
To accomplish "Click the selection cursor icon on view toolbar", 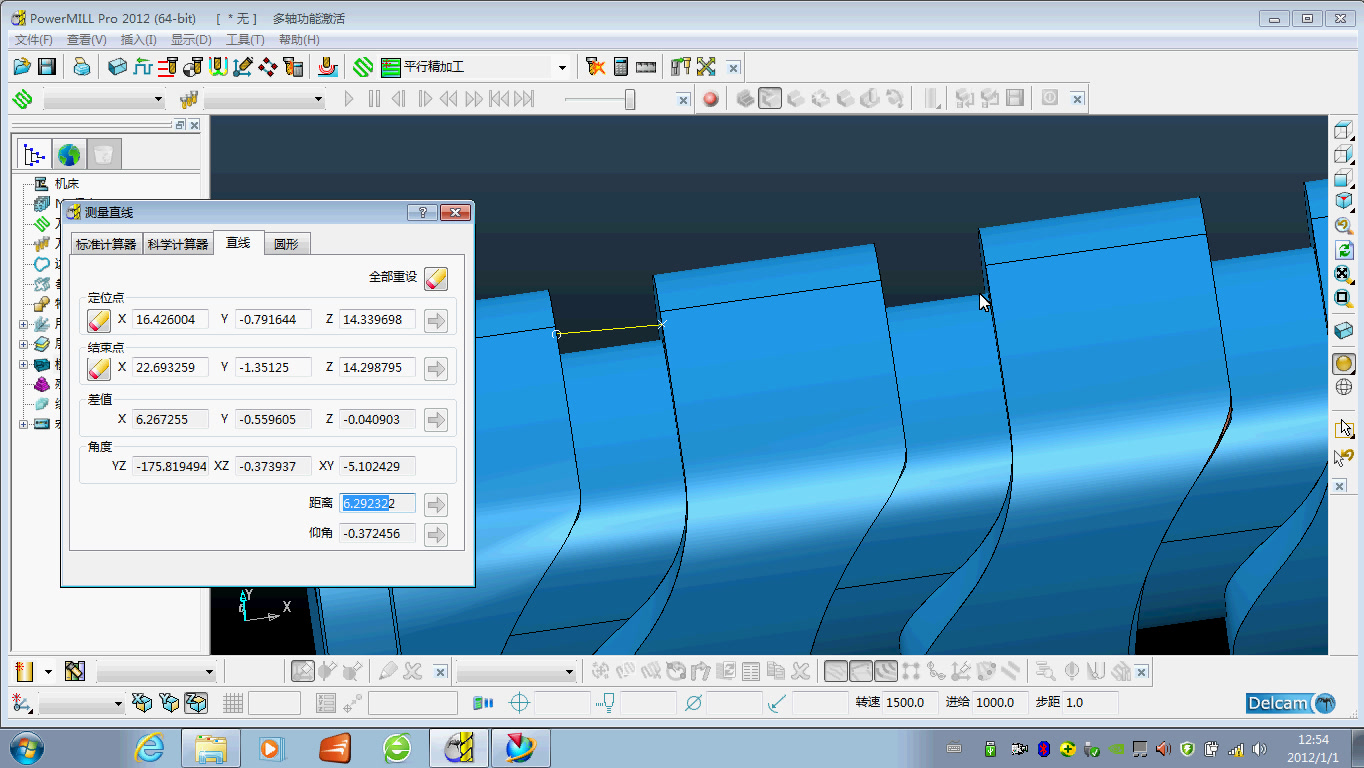I will click(1343, 428).
